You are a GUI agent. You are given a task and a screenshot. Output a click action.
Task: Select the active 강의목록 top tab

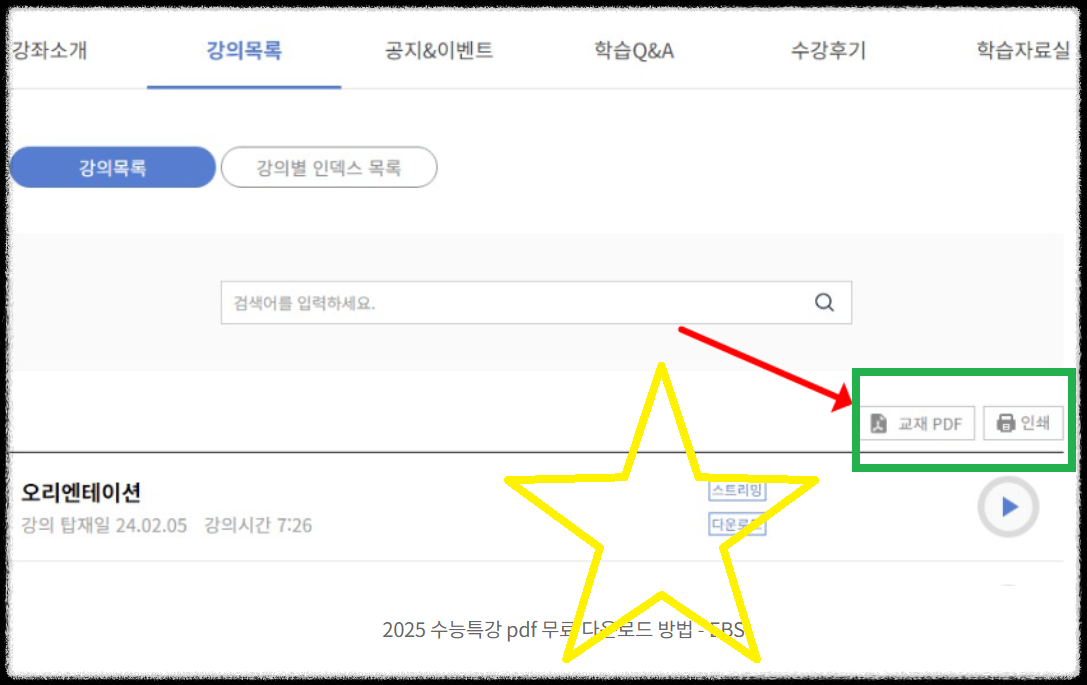[x=244, y=50]
